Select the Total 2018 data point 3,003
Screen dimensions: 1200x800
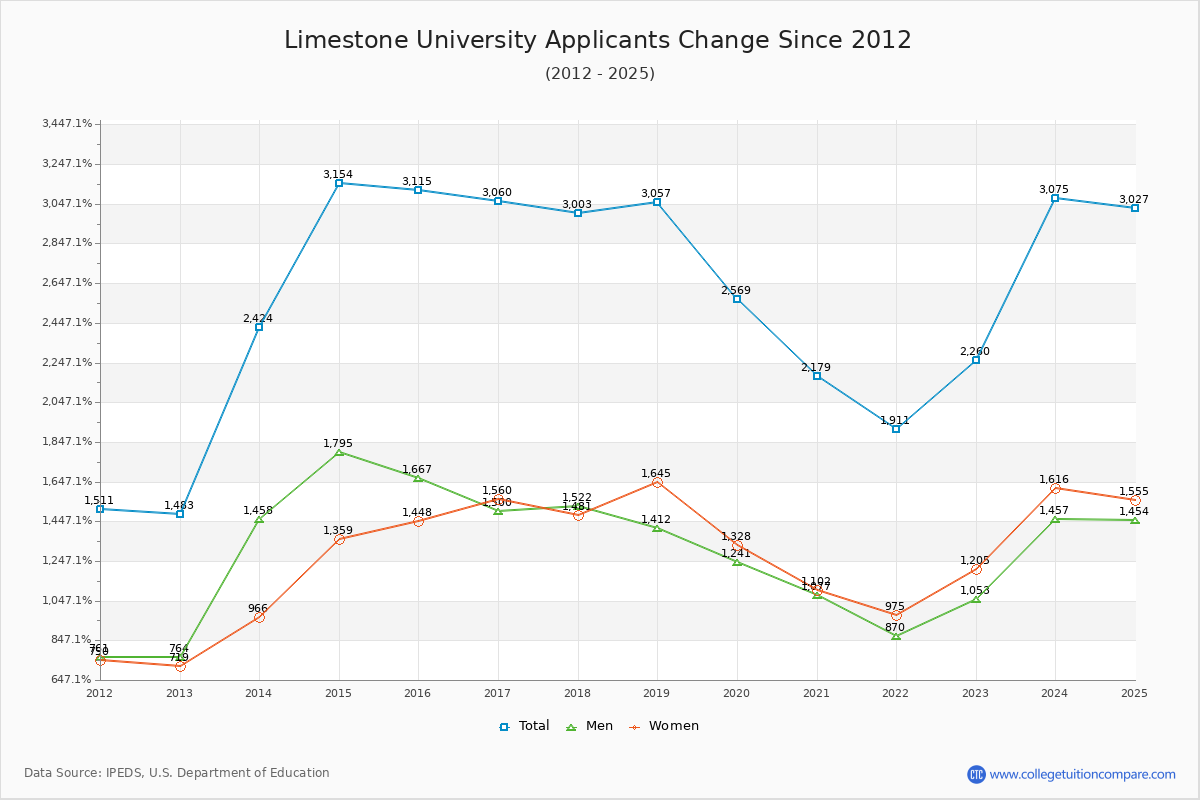tap(578, 213)
